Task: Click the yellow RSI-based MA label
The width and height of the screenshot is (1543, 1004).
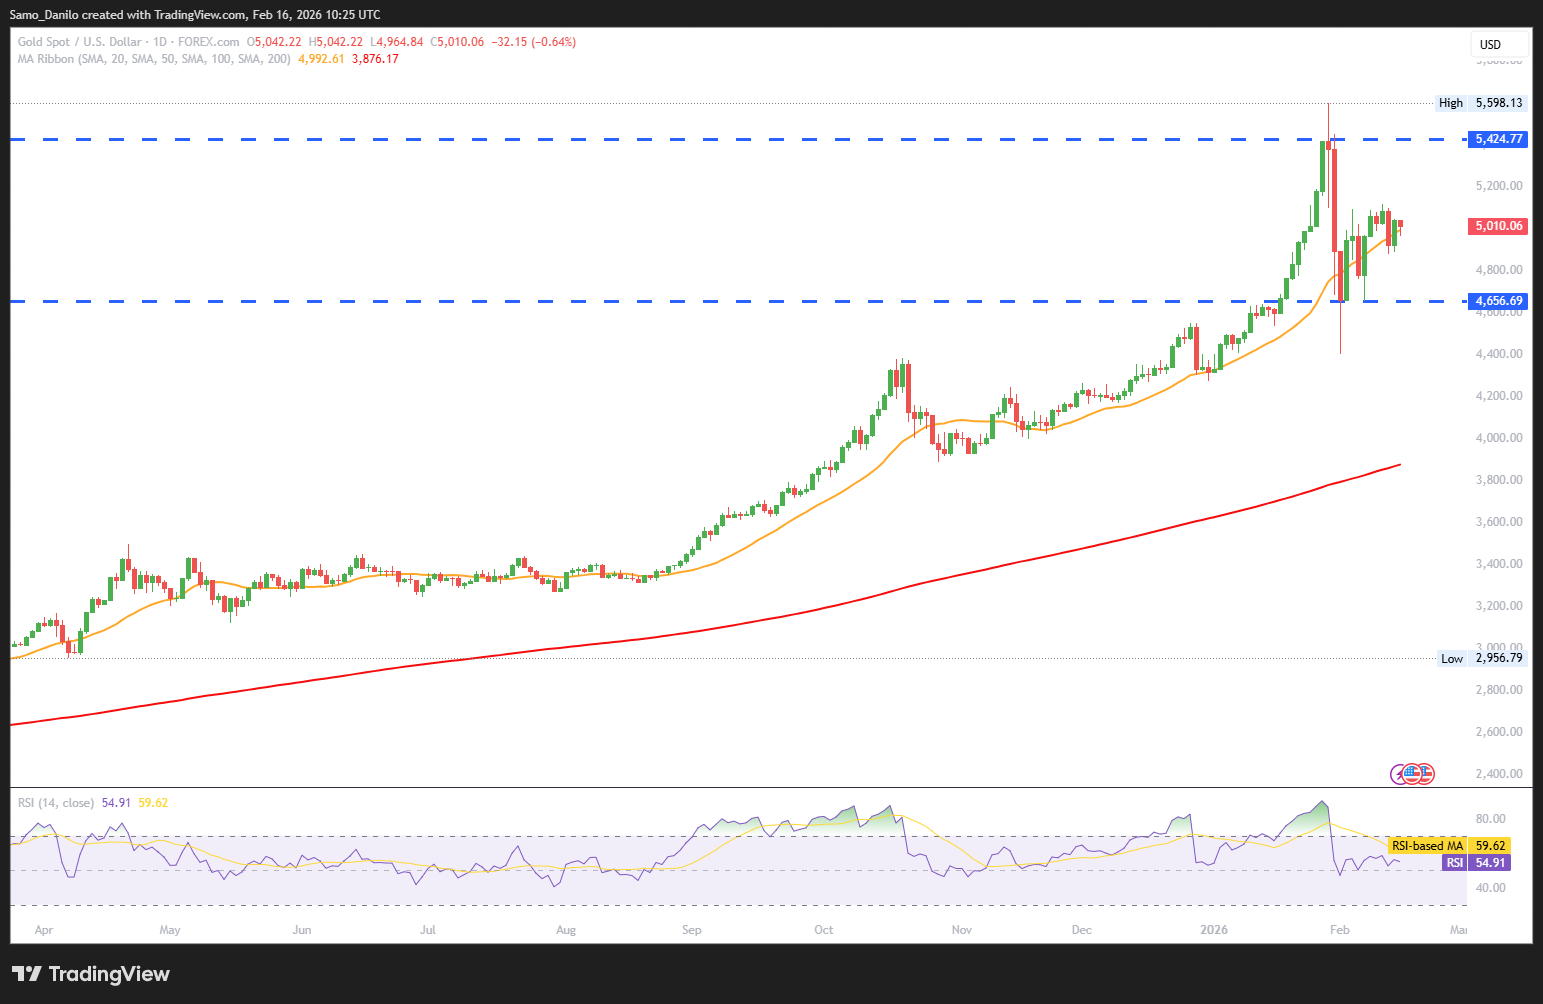Action: pyautogui.click(x=1427, y=846)
